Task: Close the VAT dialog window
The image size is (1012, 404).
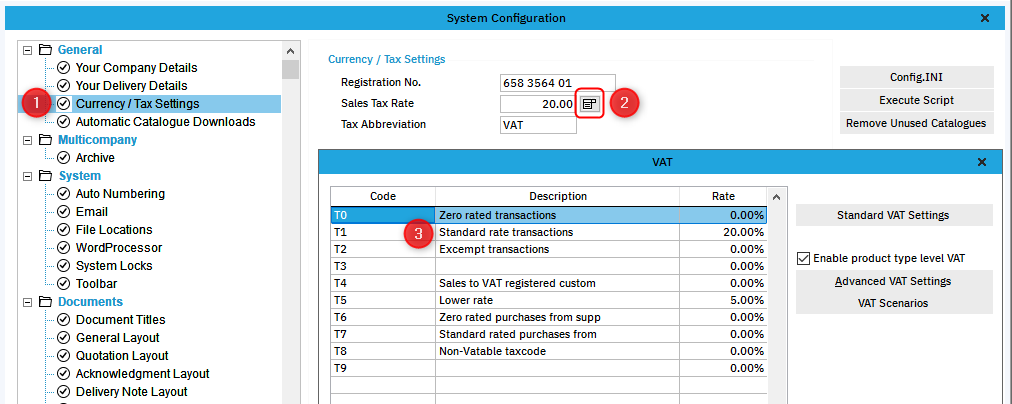Action: click(982, 162)
